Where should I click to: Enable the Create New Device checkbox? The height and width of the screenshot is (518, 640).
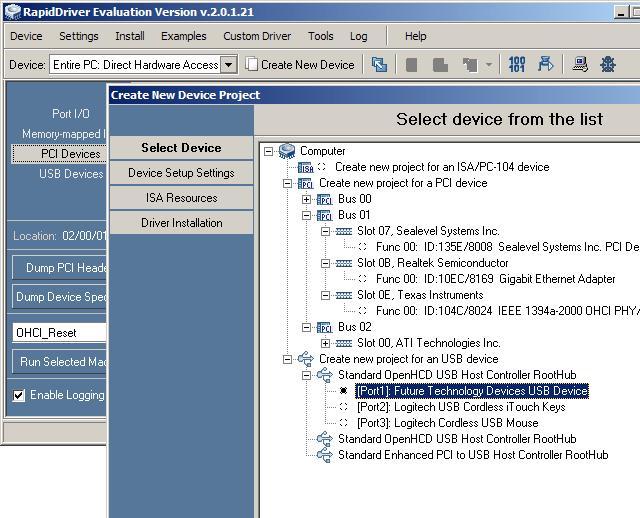(253, 64)
